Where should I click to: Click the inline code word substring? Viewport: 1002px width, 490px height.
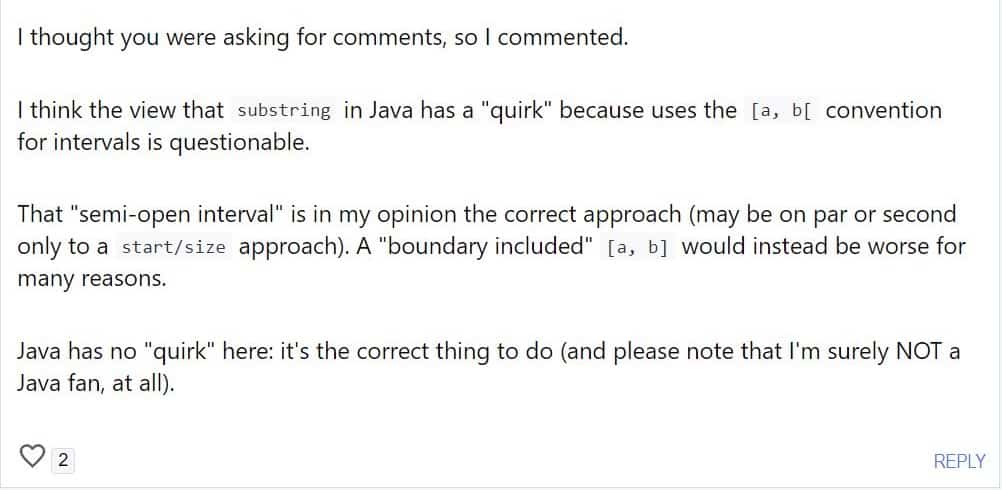coord(284,112)
